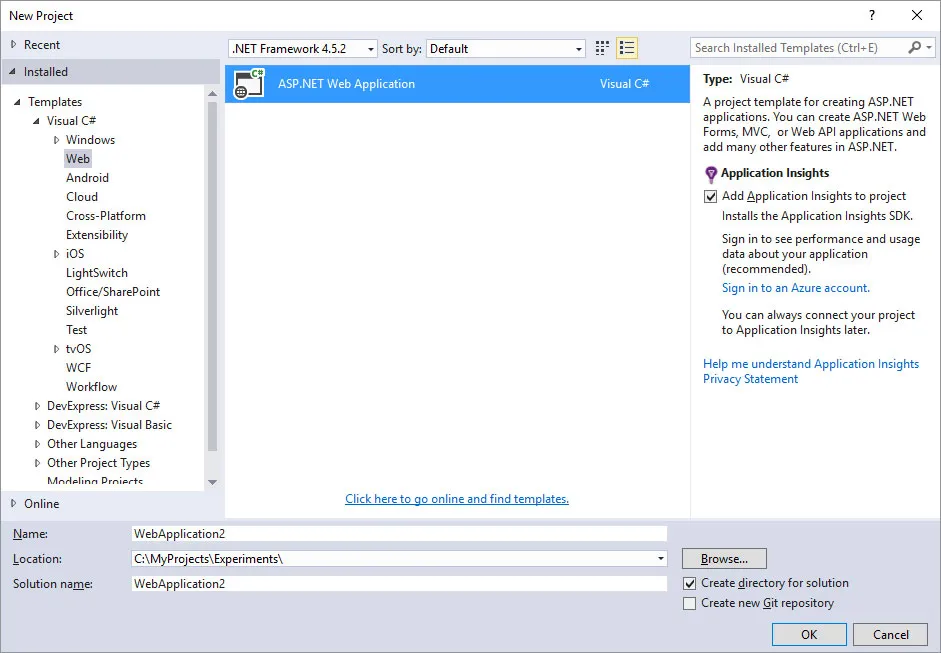Open the help question mark button
The width and height of the screenshot is (941, 653).
[x=872, y=16]
